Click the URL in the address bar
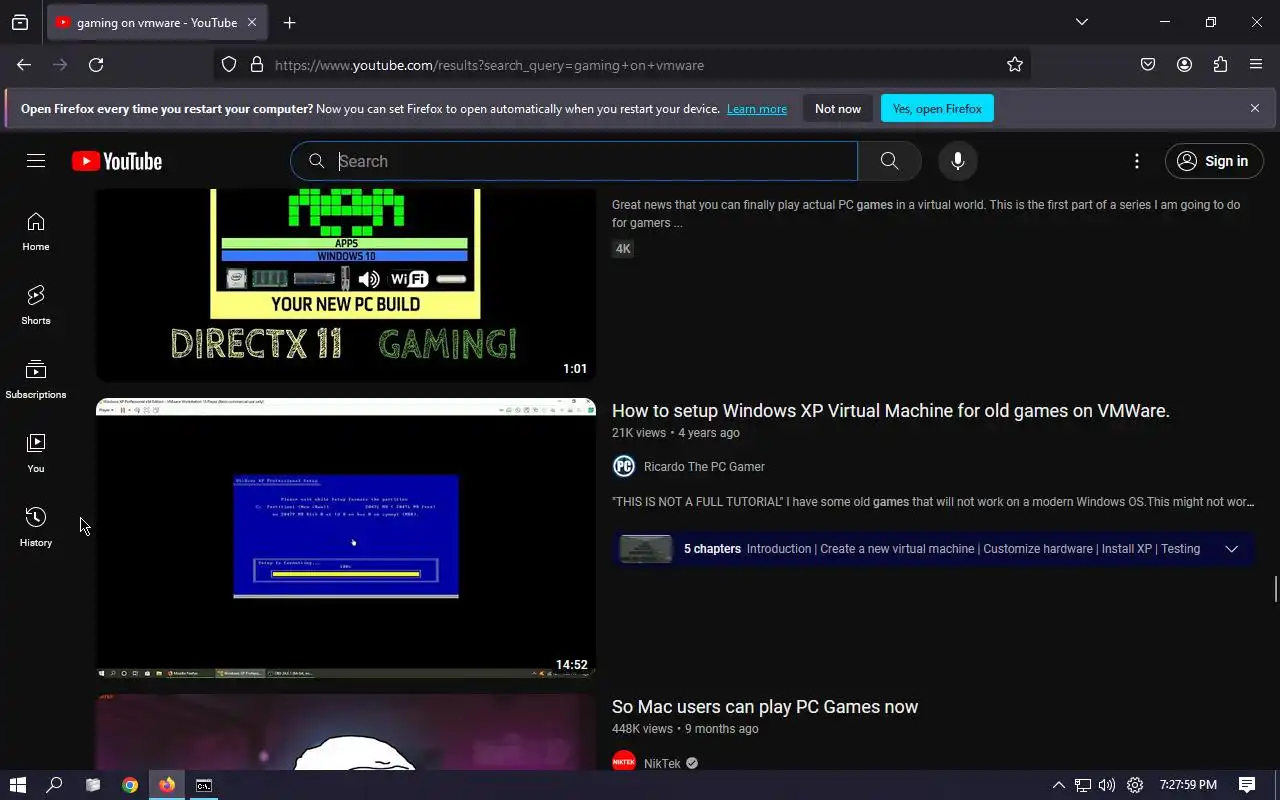 pyautogui.click(x=489, y=65)
